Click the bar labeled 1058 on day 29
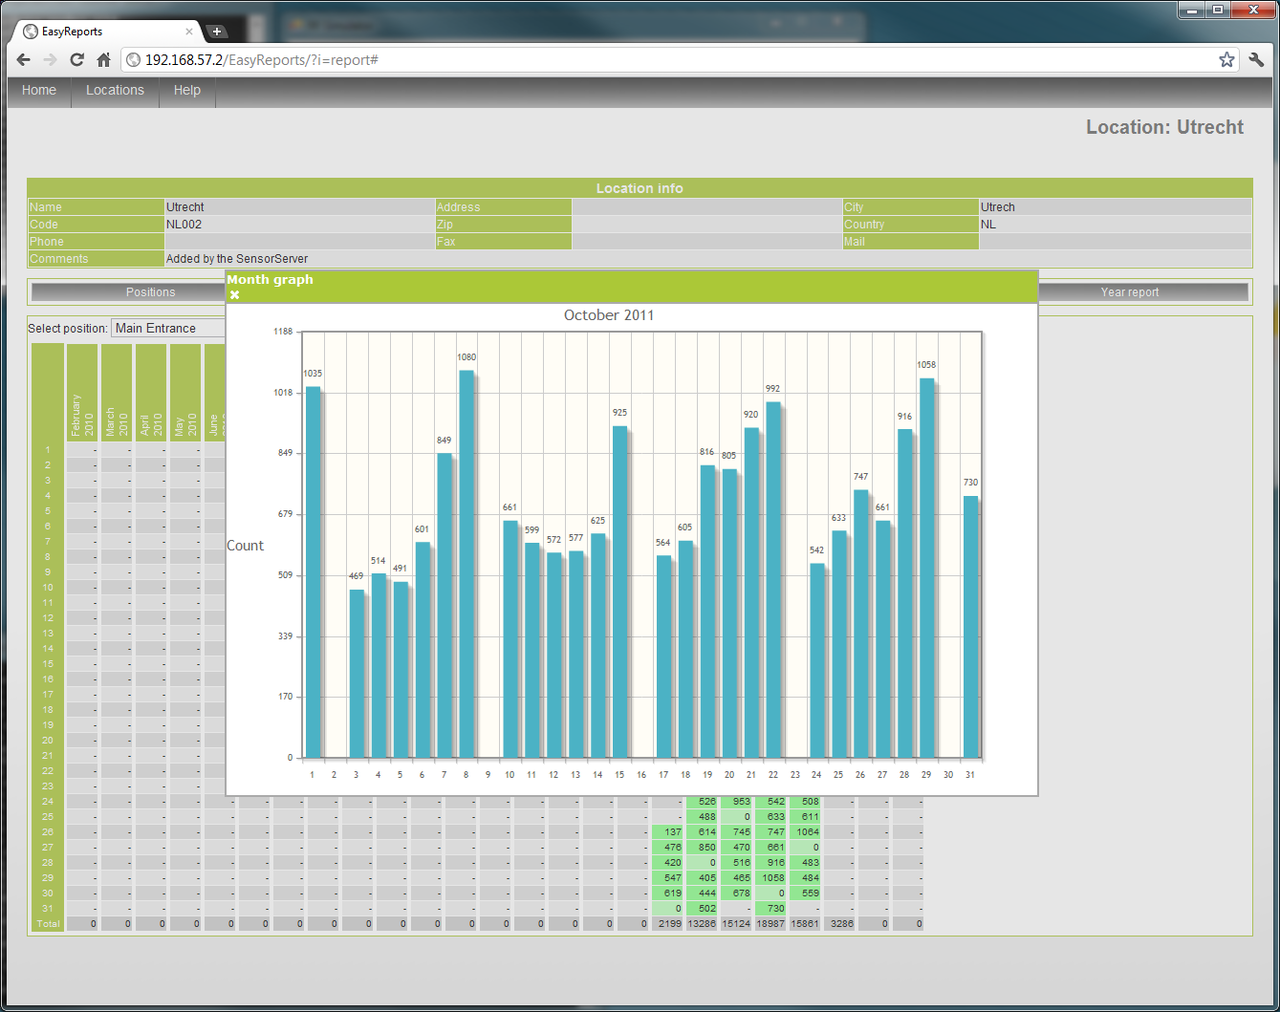 pos(927,568)
